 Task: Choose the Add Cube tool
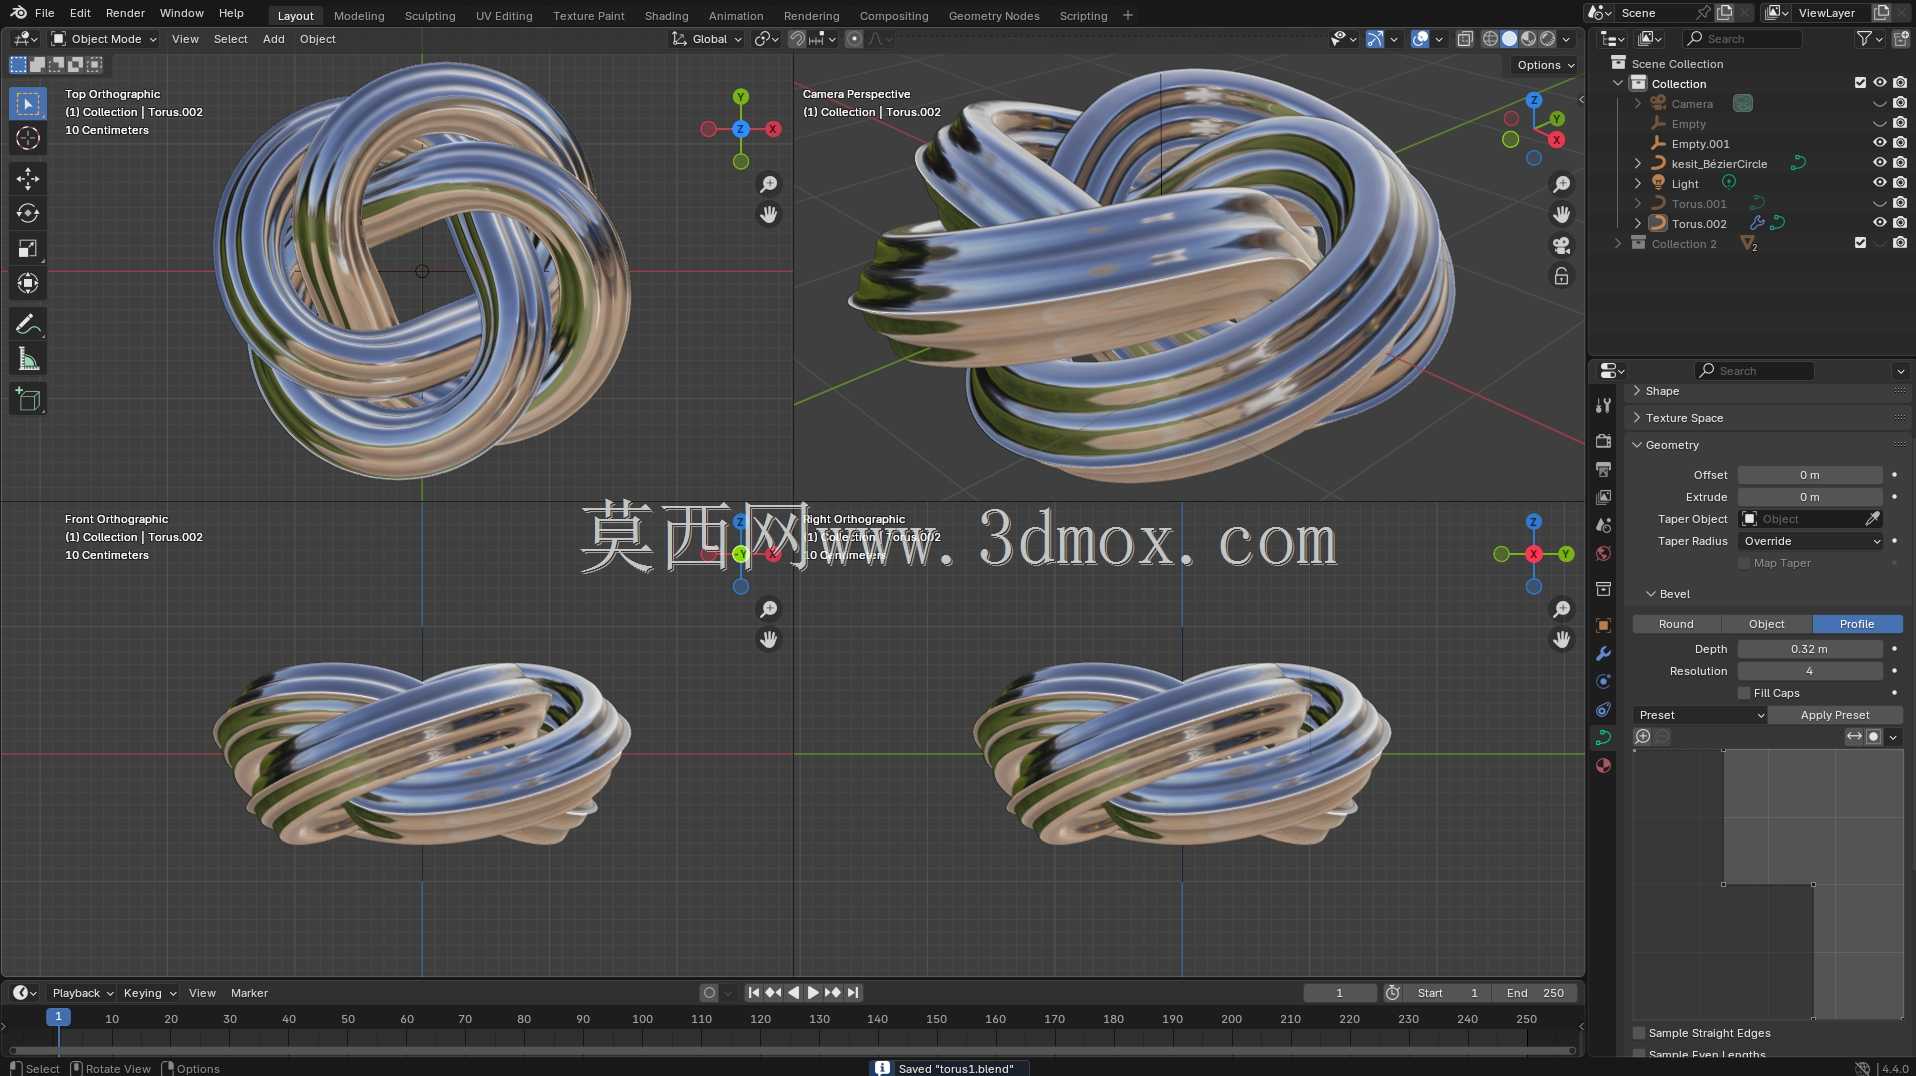pyautogui.click(x=28, y=400)
